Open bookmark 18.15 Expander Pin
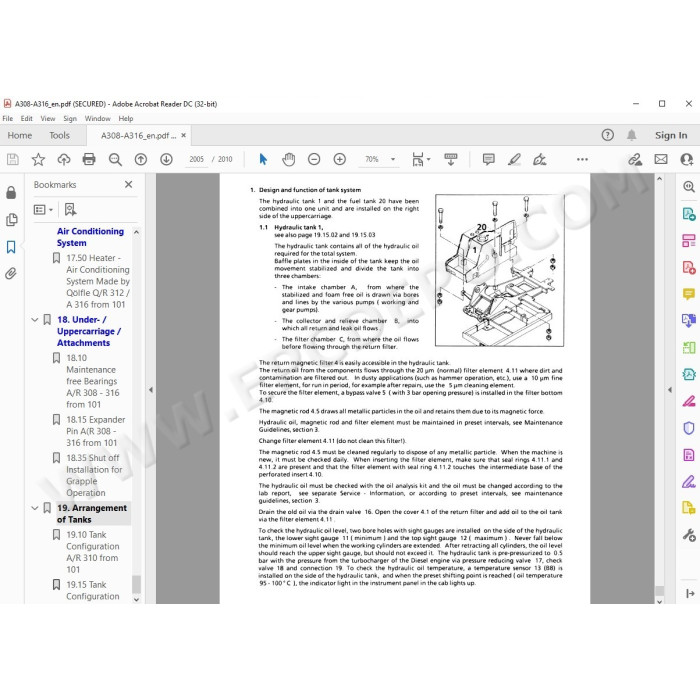Image resolution: width=700 pixels, height=700 pixels. (x=96, y=431)
